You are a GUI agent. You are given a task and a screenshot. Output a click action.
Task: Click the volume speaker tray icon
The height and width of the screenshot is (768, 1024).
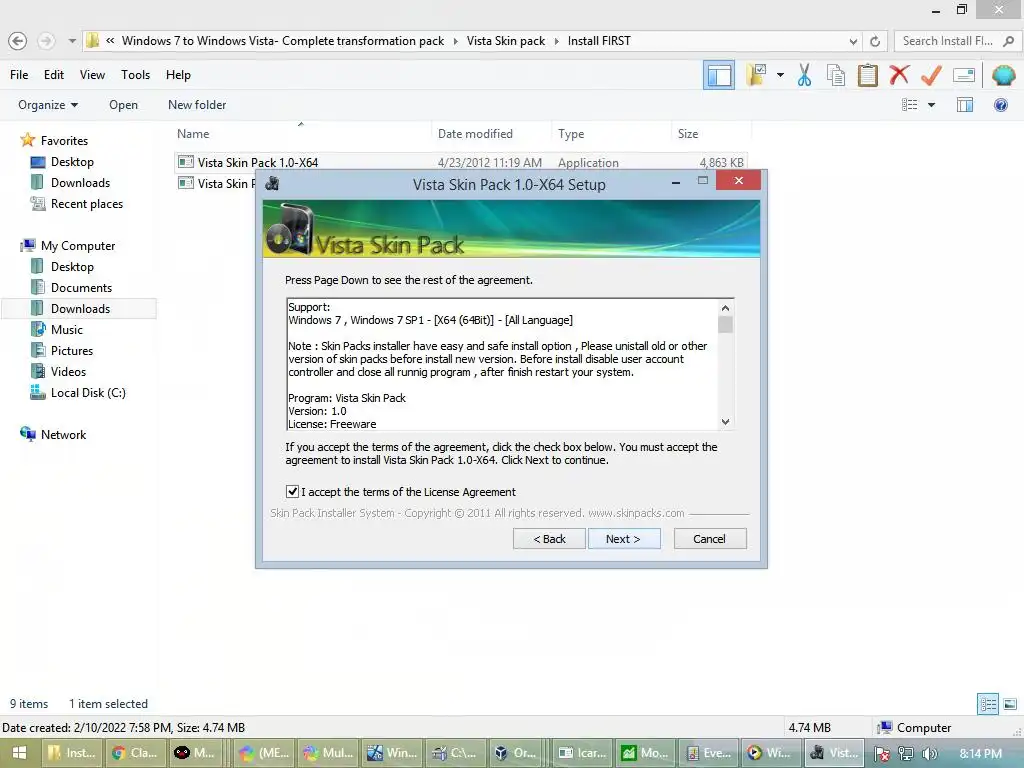click(929, 753)
